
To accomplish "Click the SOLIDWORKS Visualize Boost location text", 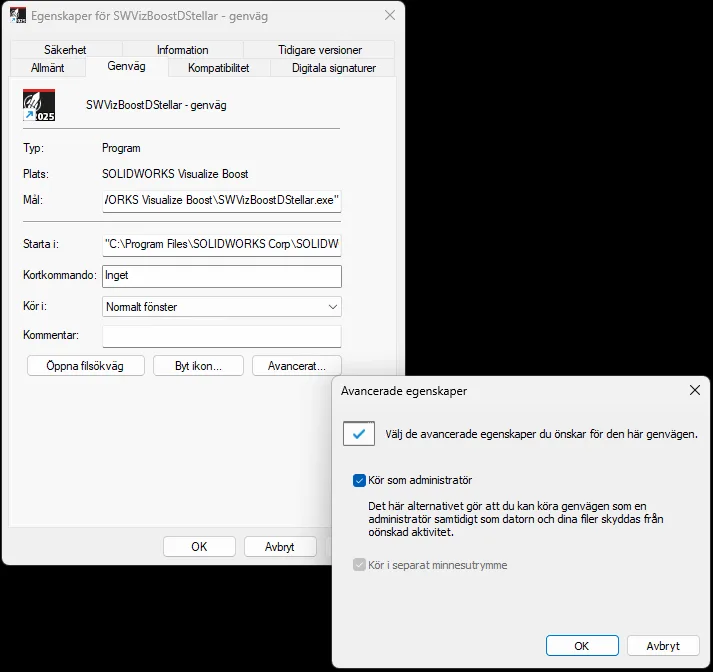I will tap(175, 174).
